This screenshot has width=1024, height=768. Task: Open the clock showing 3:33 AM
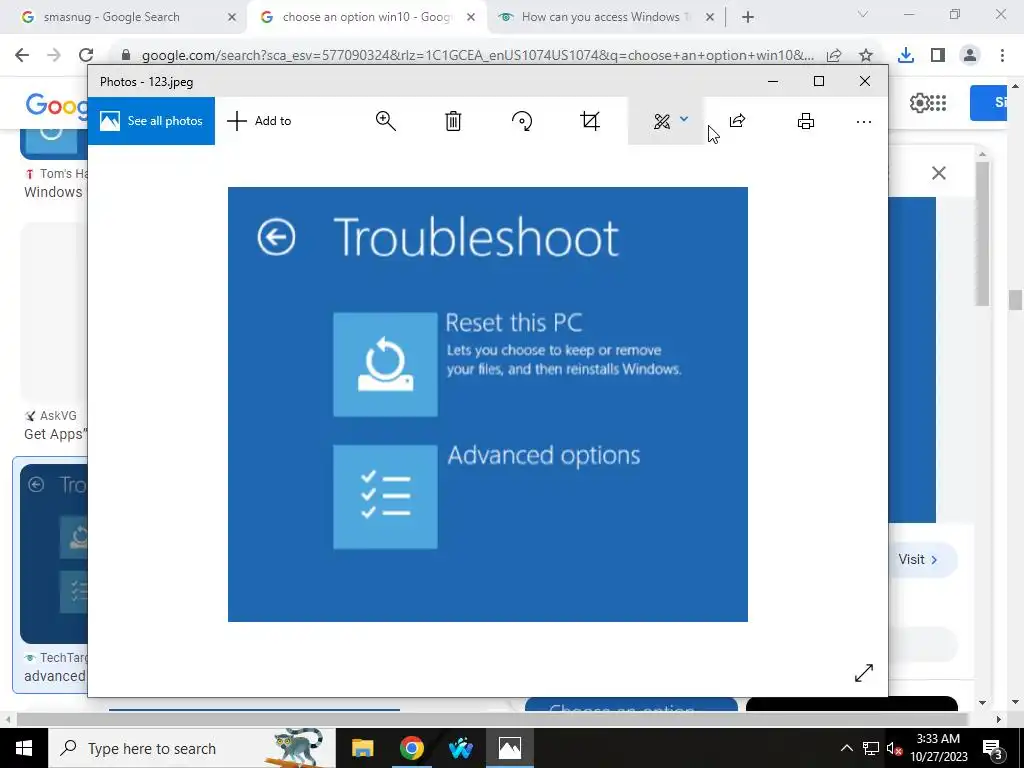tap(938, 748)
